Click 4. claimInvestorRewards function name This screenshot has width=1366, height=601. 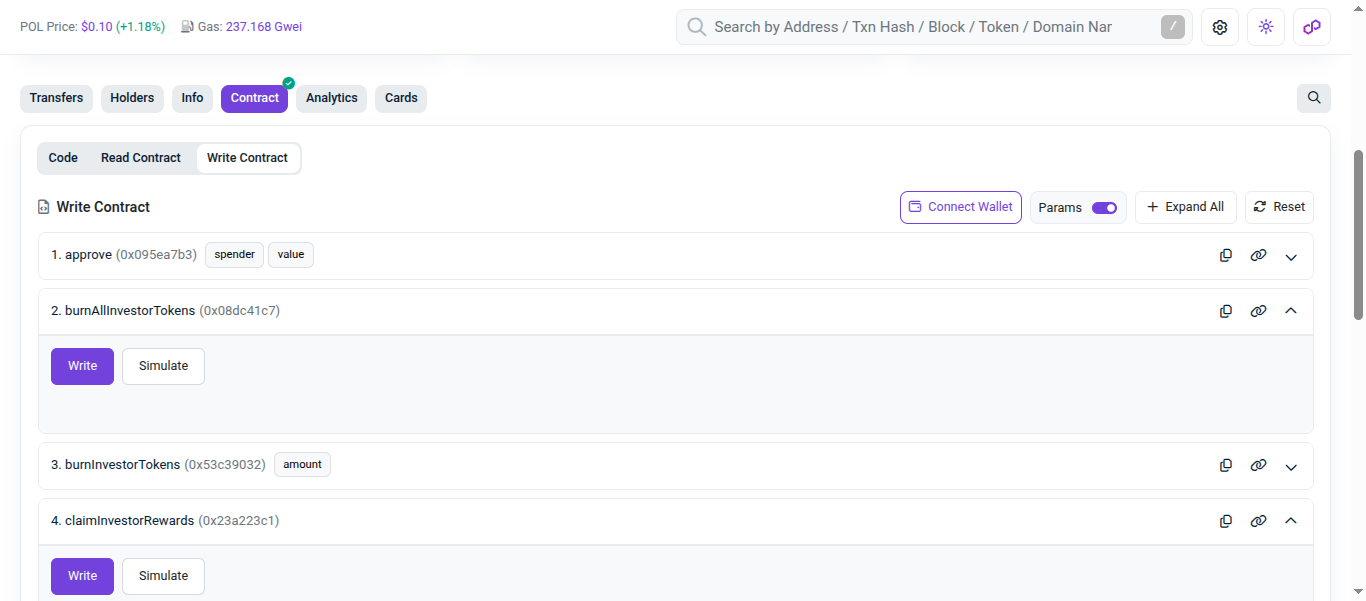(123, 521)
